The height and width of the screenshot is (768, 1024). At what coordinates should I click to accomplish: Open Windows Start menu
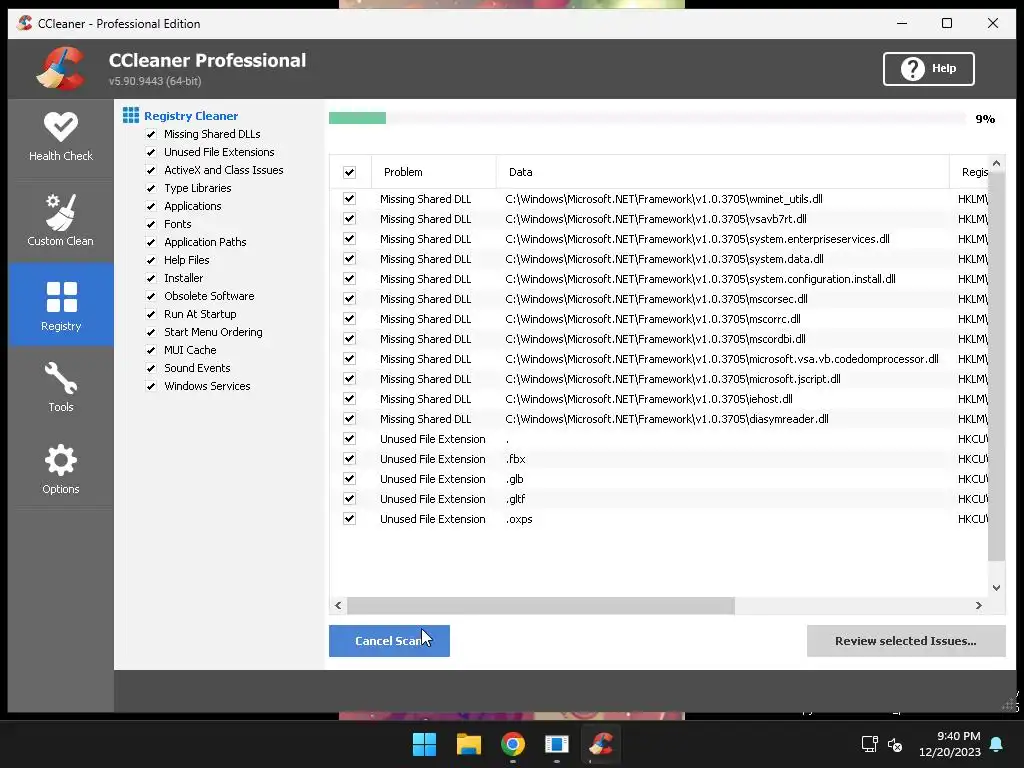424,744
